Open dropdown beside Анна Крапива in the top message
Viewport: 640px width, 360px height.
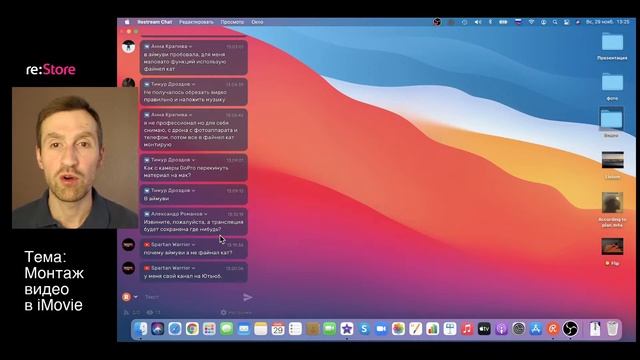pyautogui.click(x=190, y=47)
